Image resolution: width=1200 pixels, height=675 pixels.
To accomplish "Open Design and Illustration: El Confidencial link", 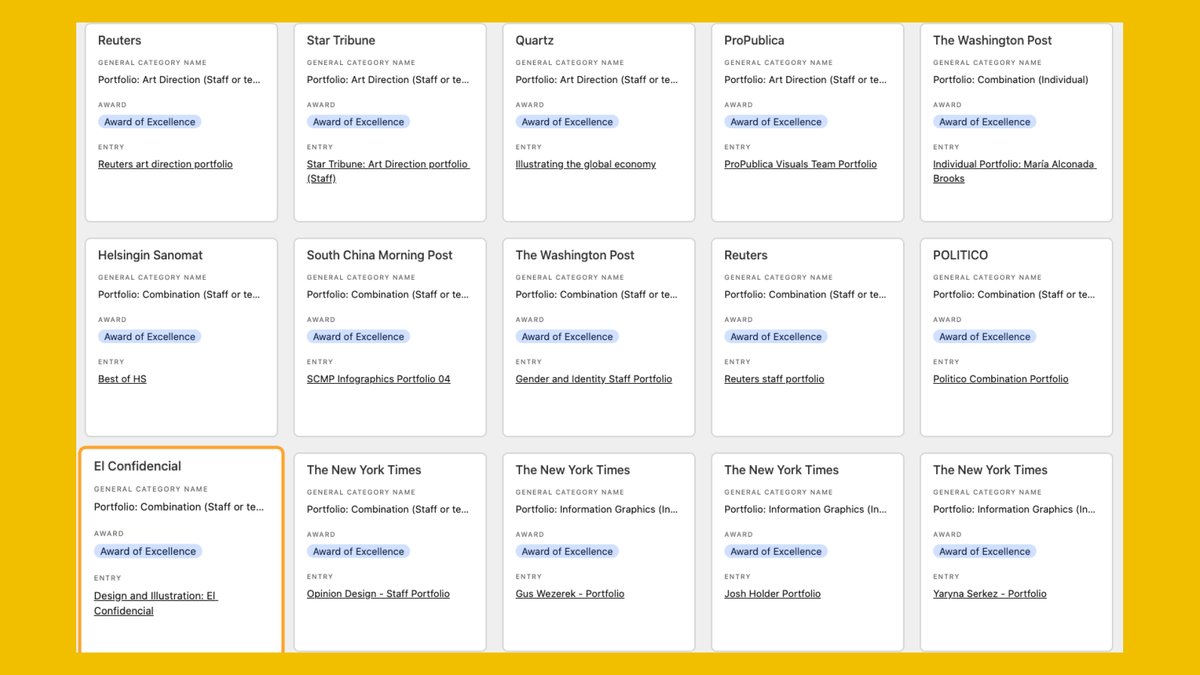I will coord(155,603).
